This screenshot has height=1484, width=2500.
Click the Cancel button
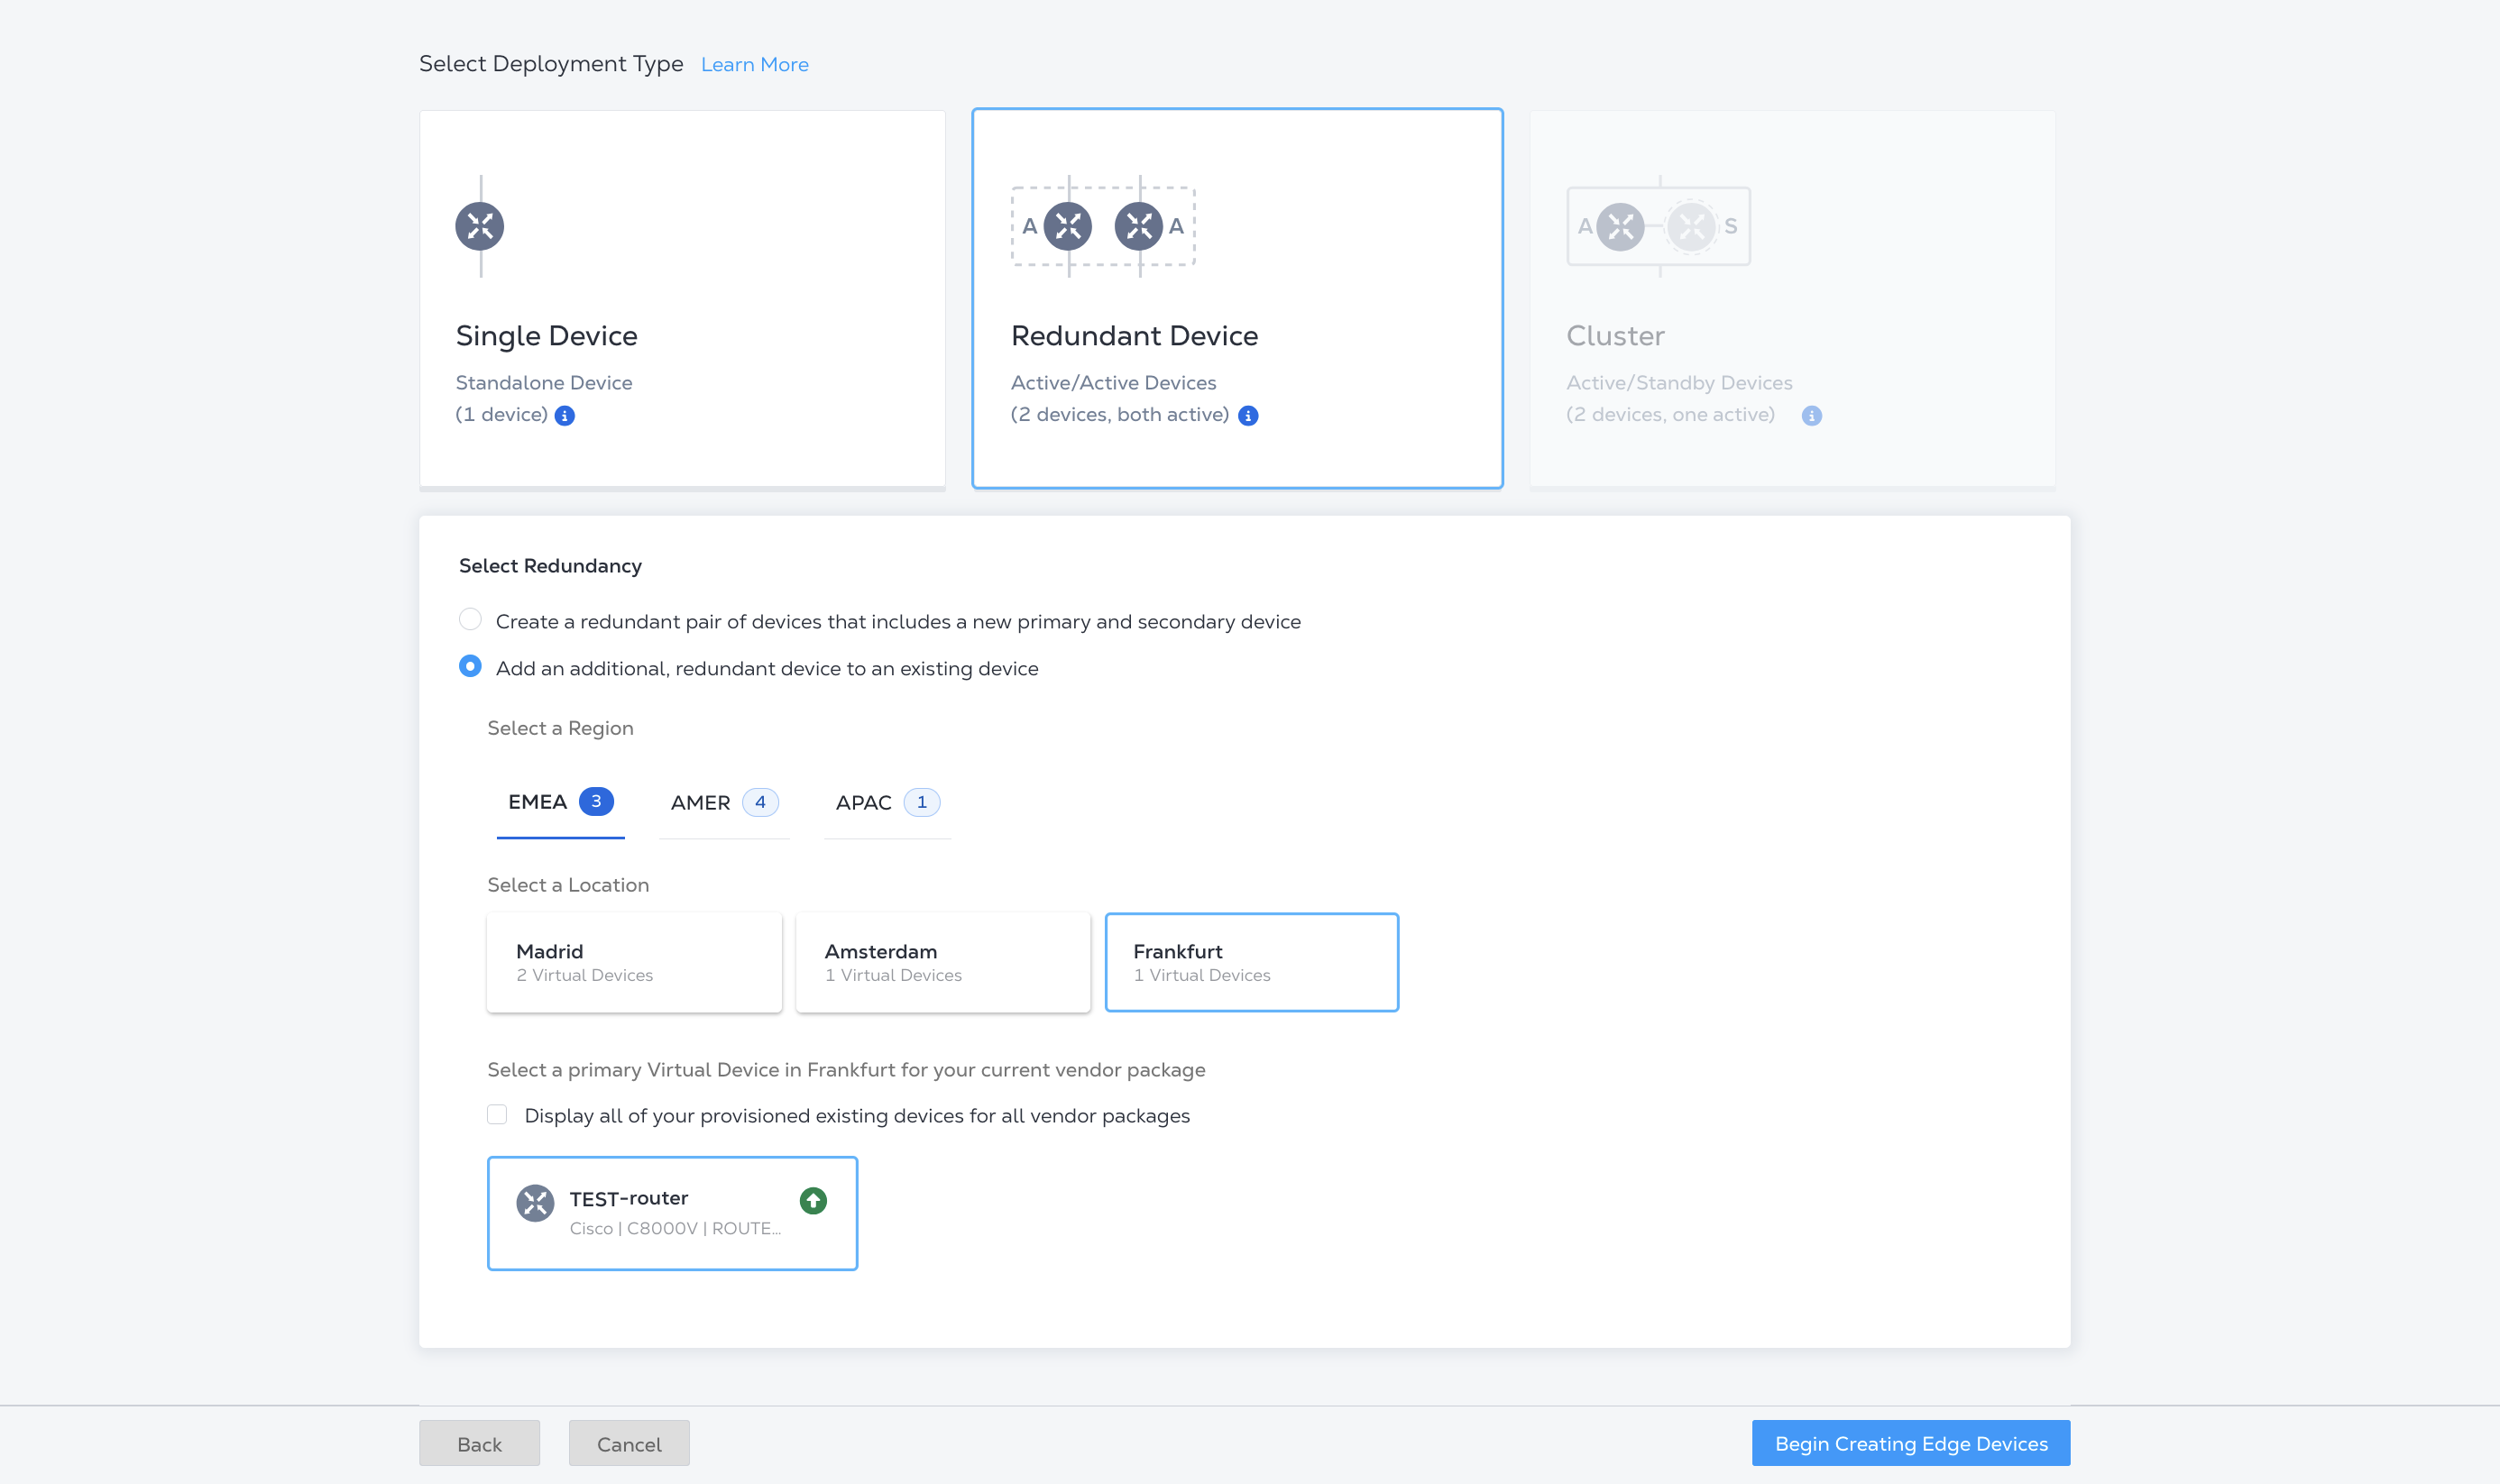click(629, 1443)
